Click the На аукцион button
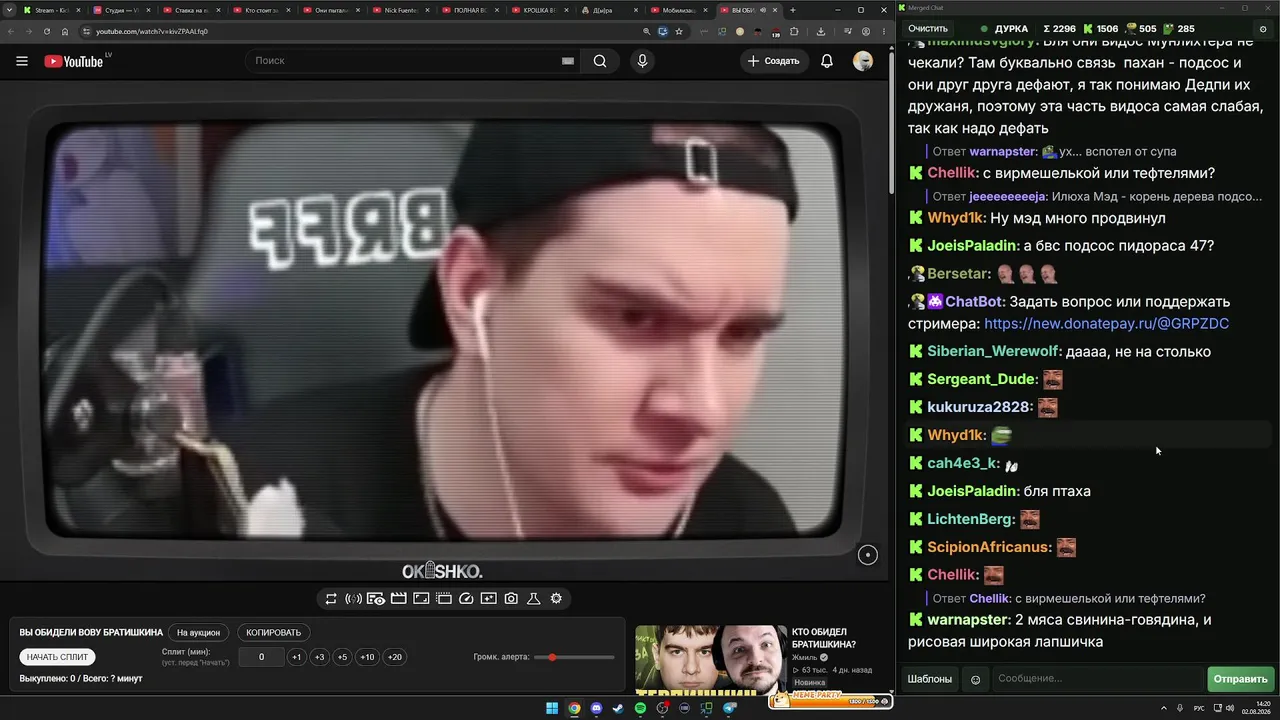Viewport: 1280px width, 720px height. [198, 633]
